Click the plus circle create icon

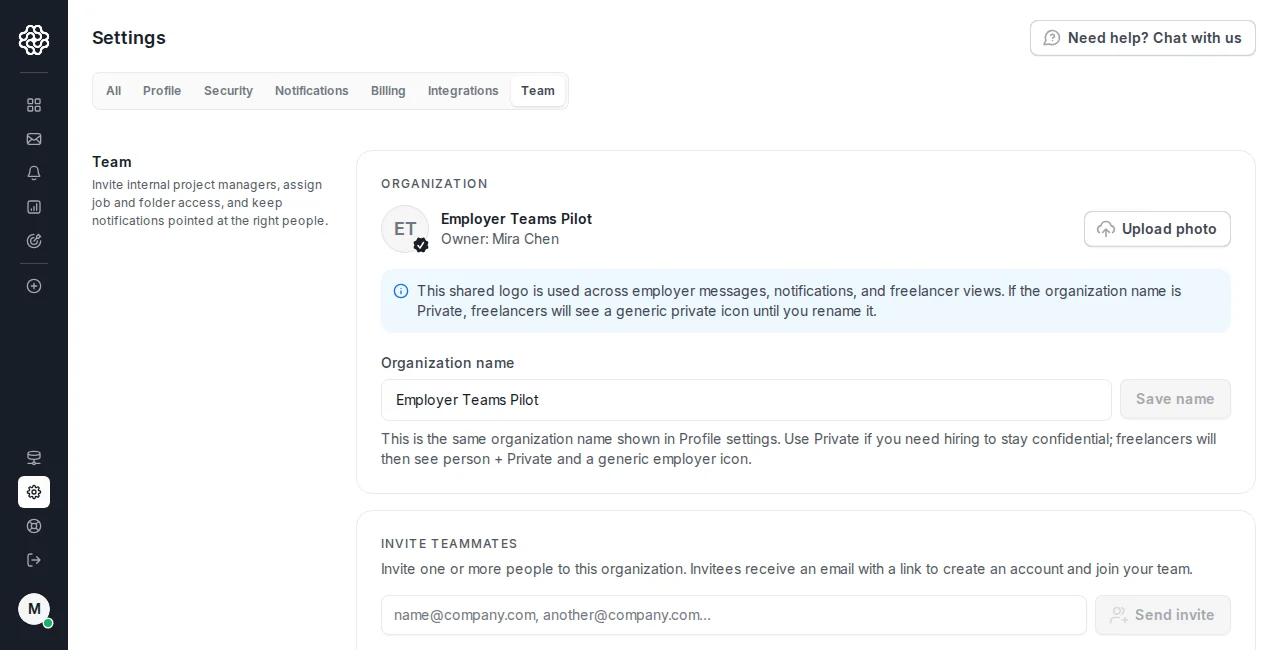point(34,286)
